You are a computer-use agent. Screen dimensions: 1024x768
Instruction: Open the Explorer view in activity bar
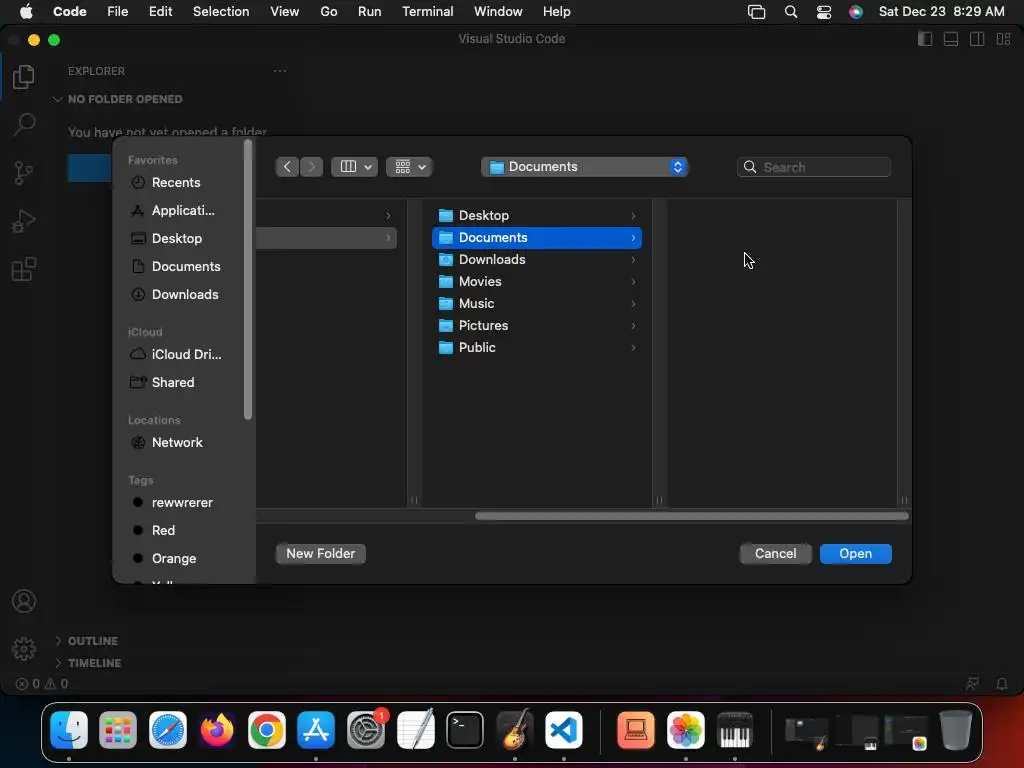(x=24, y=77)
